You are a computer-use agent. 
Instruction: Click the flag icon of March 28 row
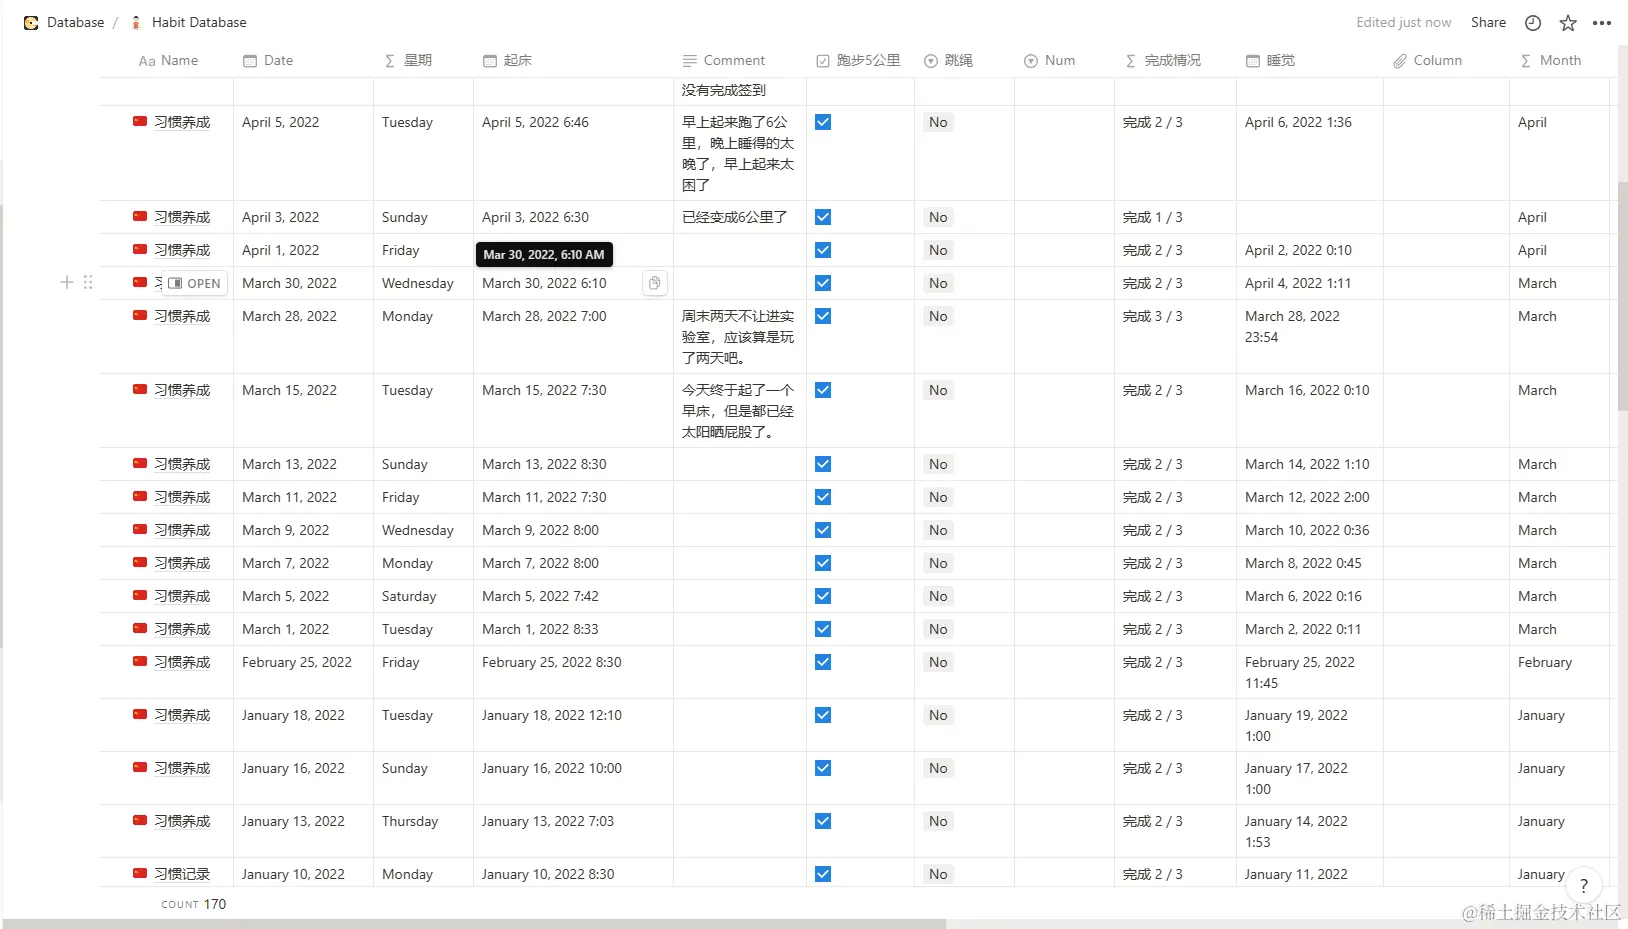[x=140, y=316]
